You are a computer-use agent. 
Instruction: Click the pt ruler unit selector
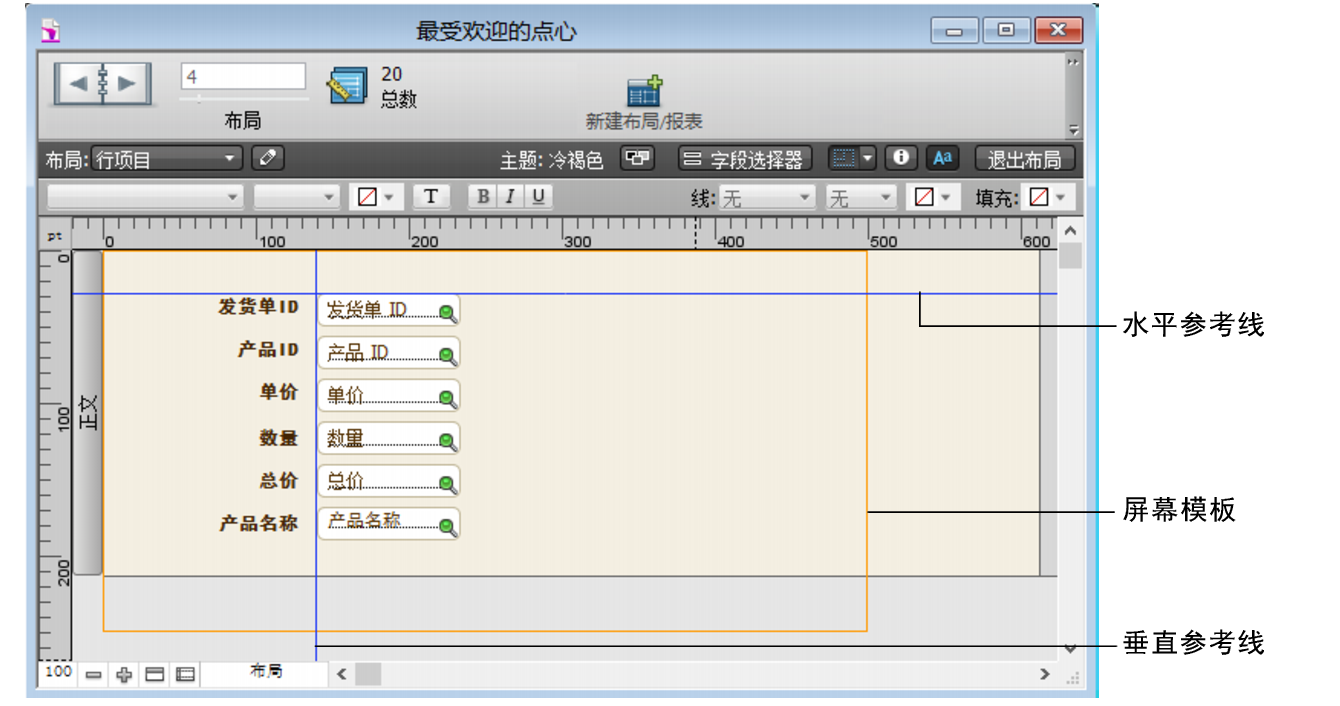click(55, 237)
